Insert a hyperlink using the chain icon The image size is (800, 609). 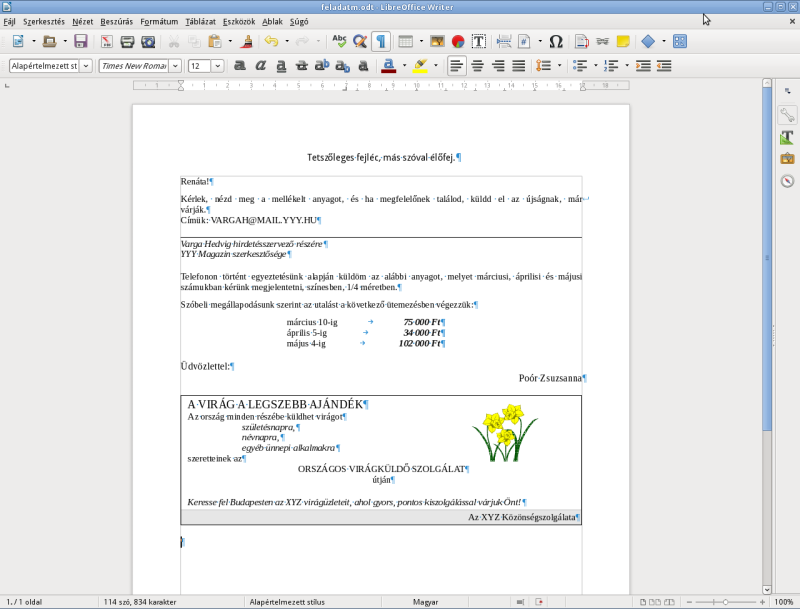click(x=603, y=41)
